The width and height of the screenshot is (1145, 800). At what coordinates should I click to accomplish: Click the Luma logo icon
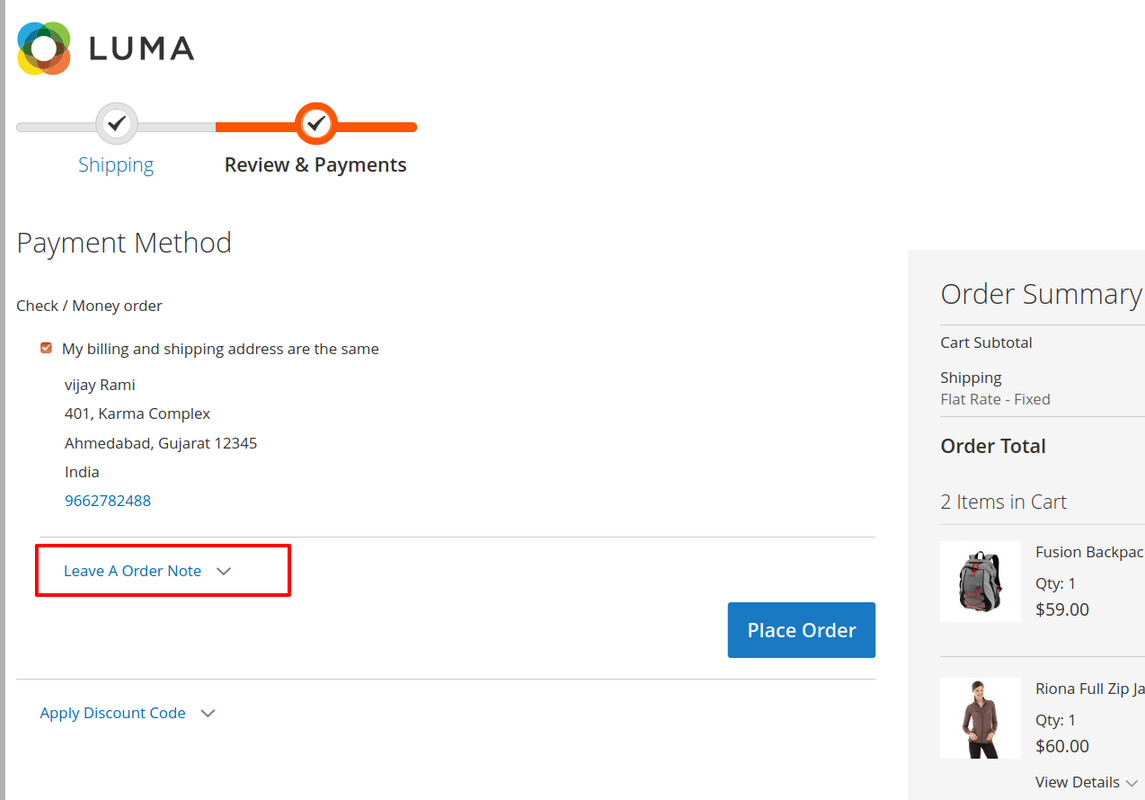pyautogui.click(x=44, y=48)
